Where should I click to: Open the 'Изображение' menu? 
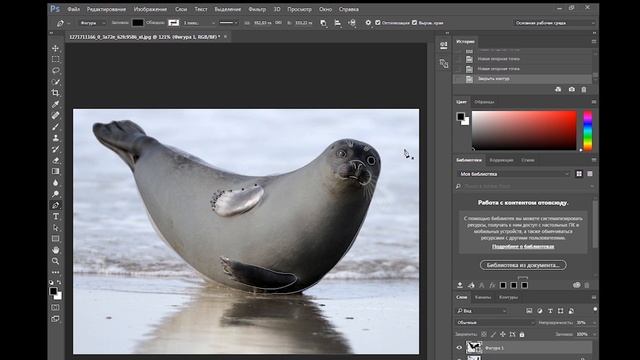pyautogui.click(x=150, y=9)
